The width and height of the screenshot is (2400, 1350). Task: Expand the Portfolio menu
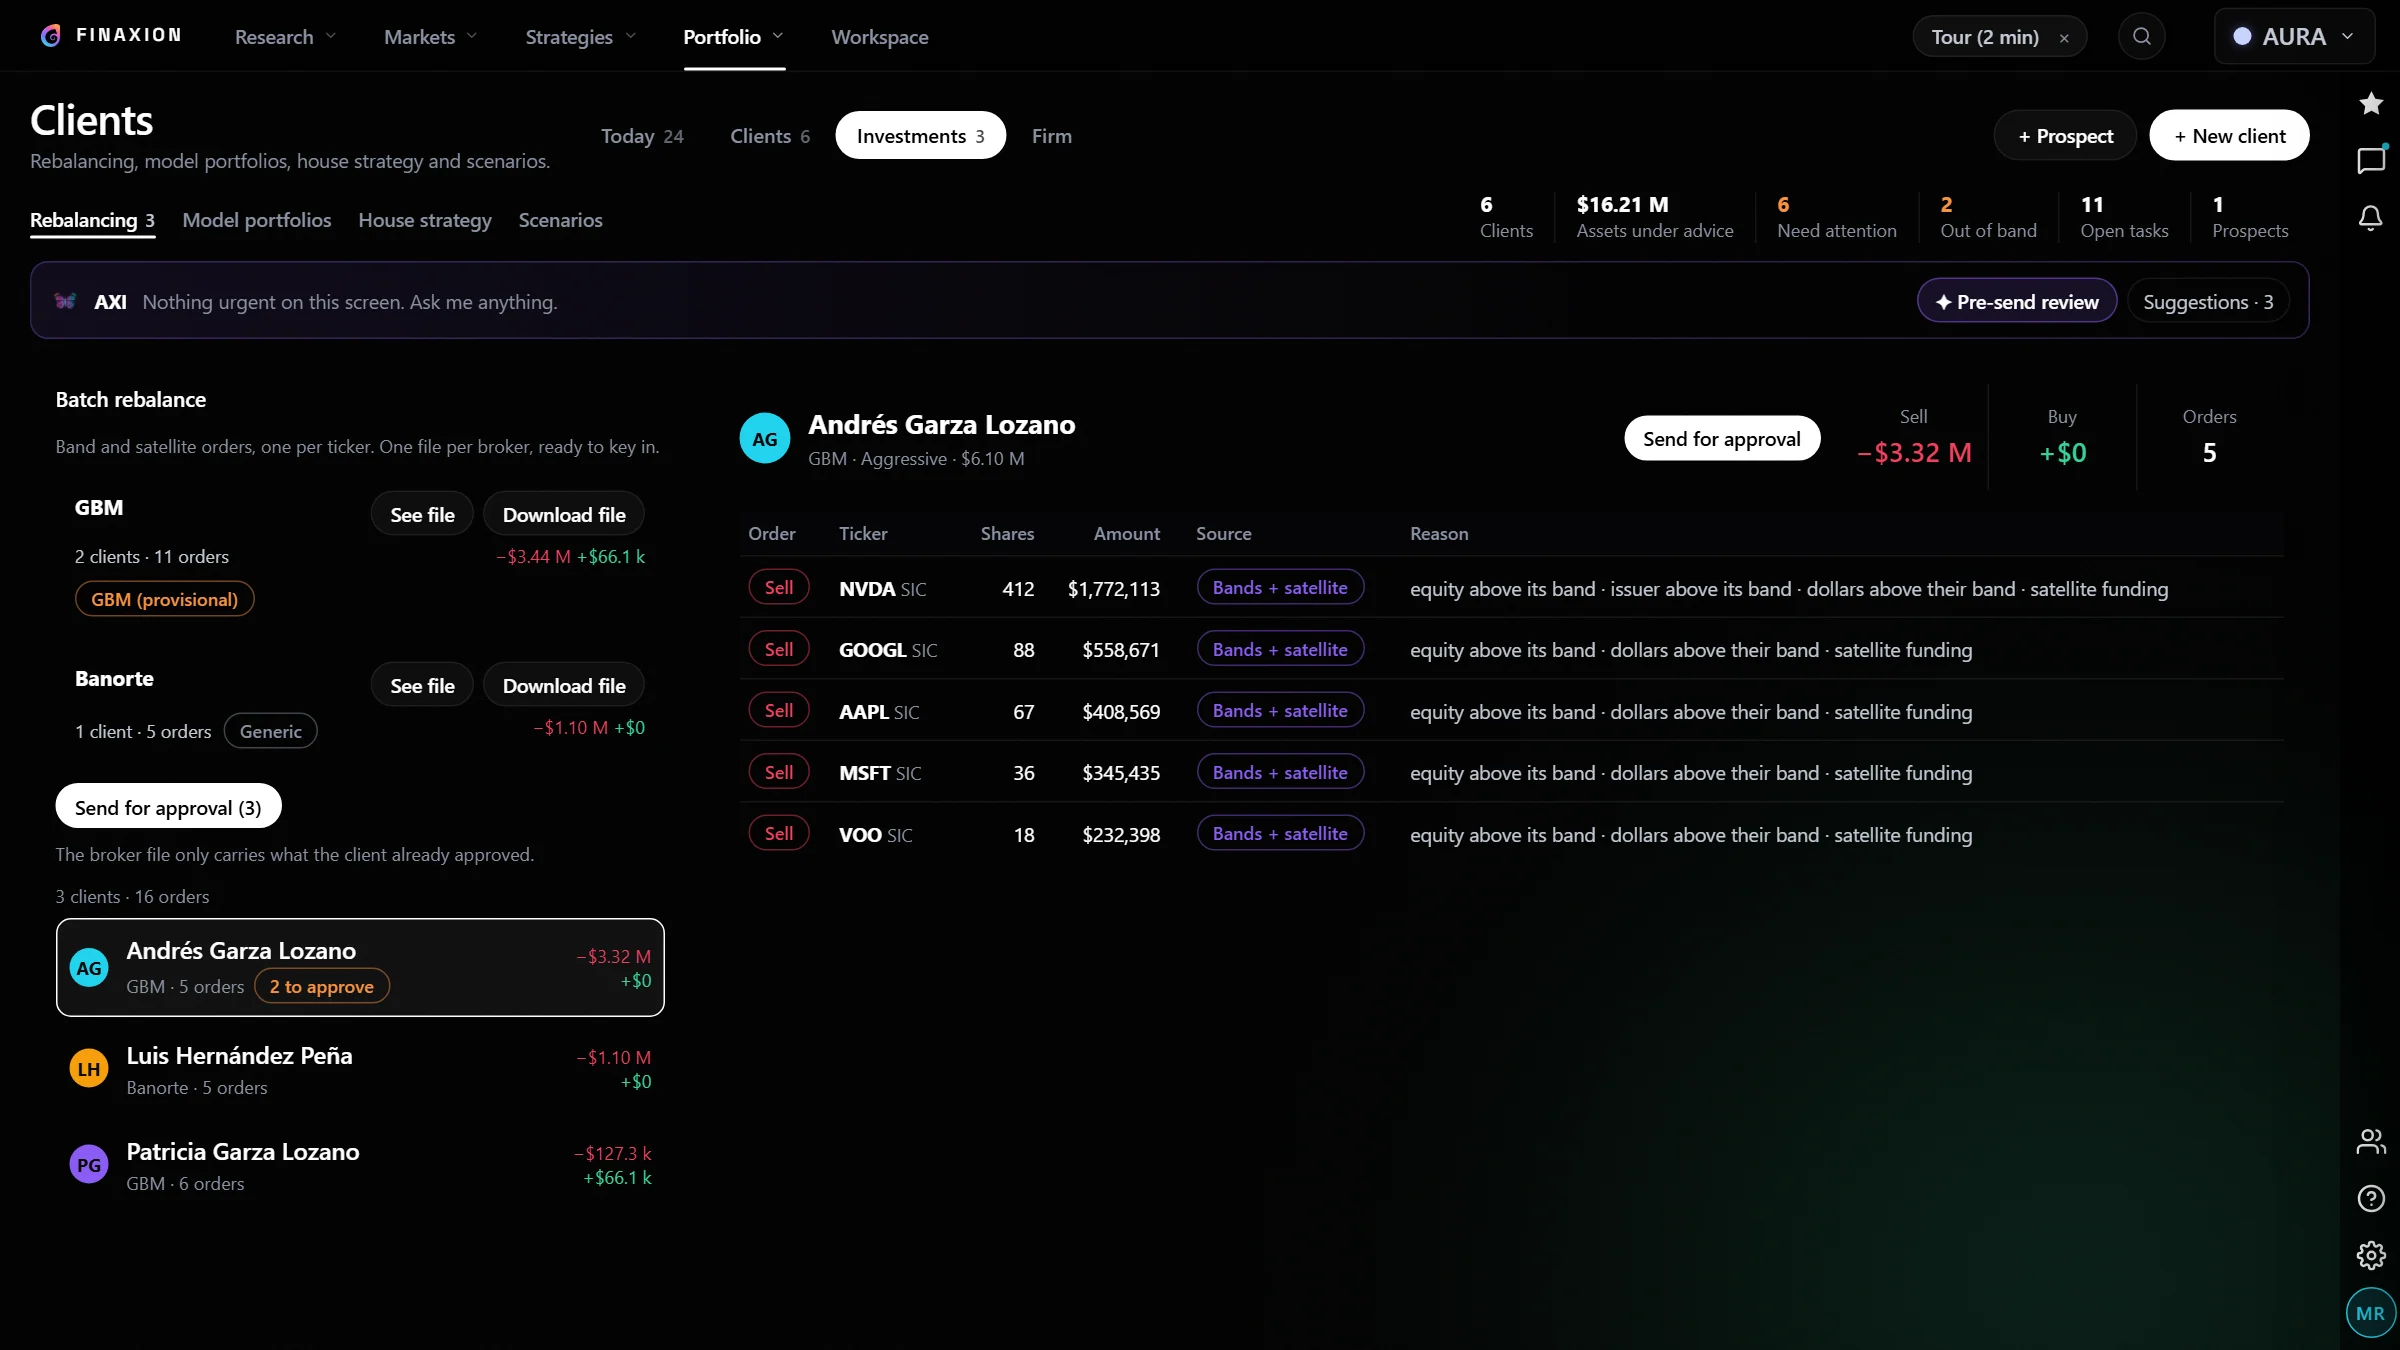[734, 37]
